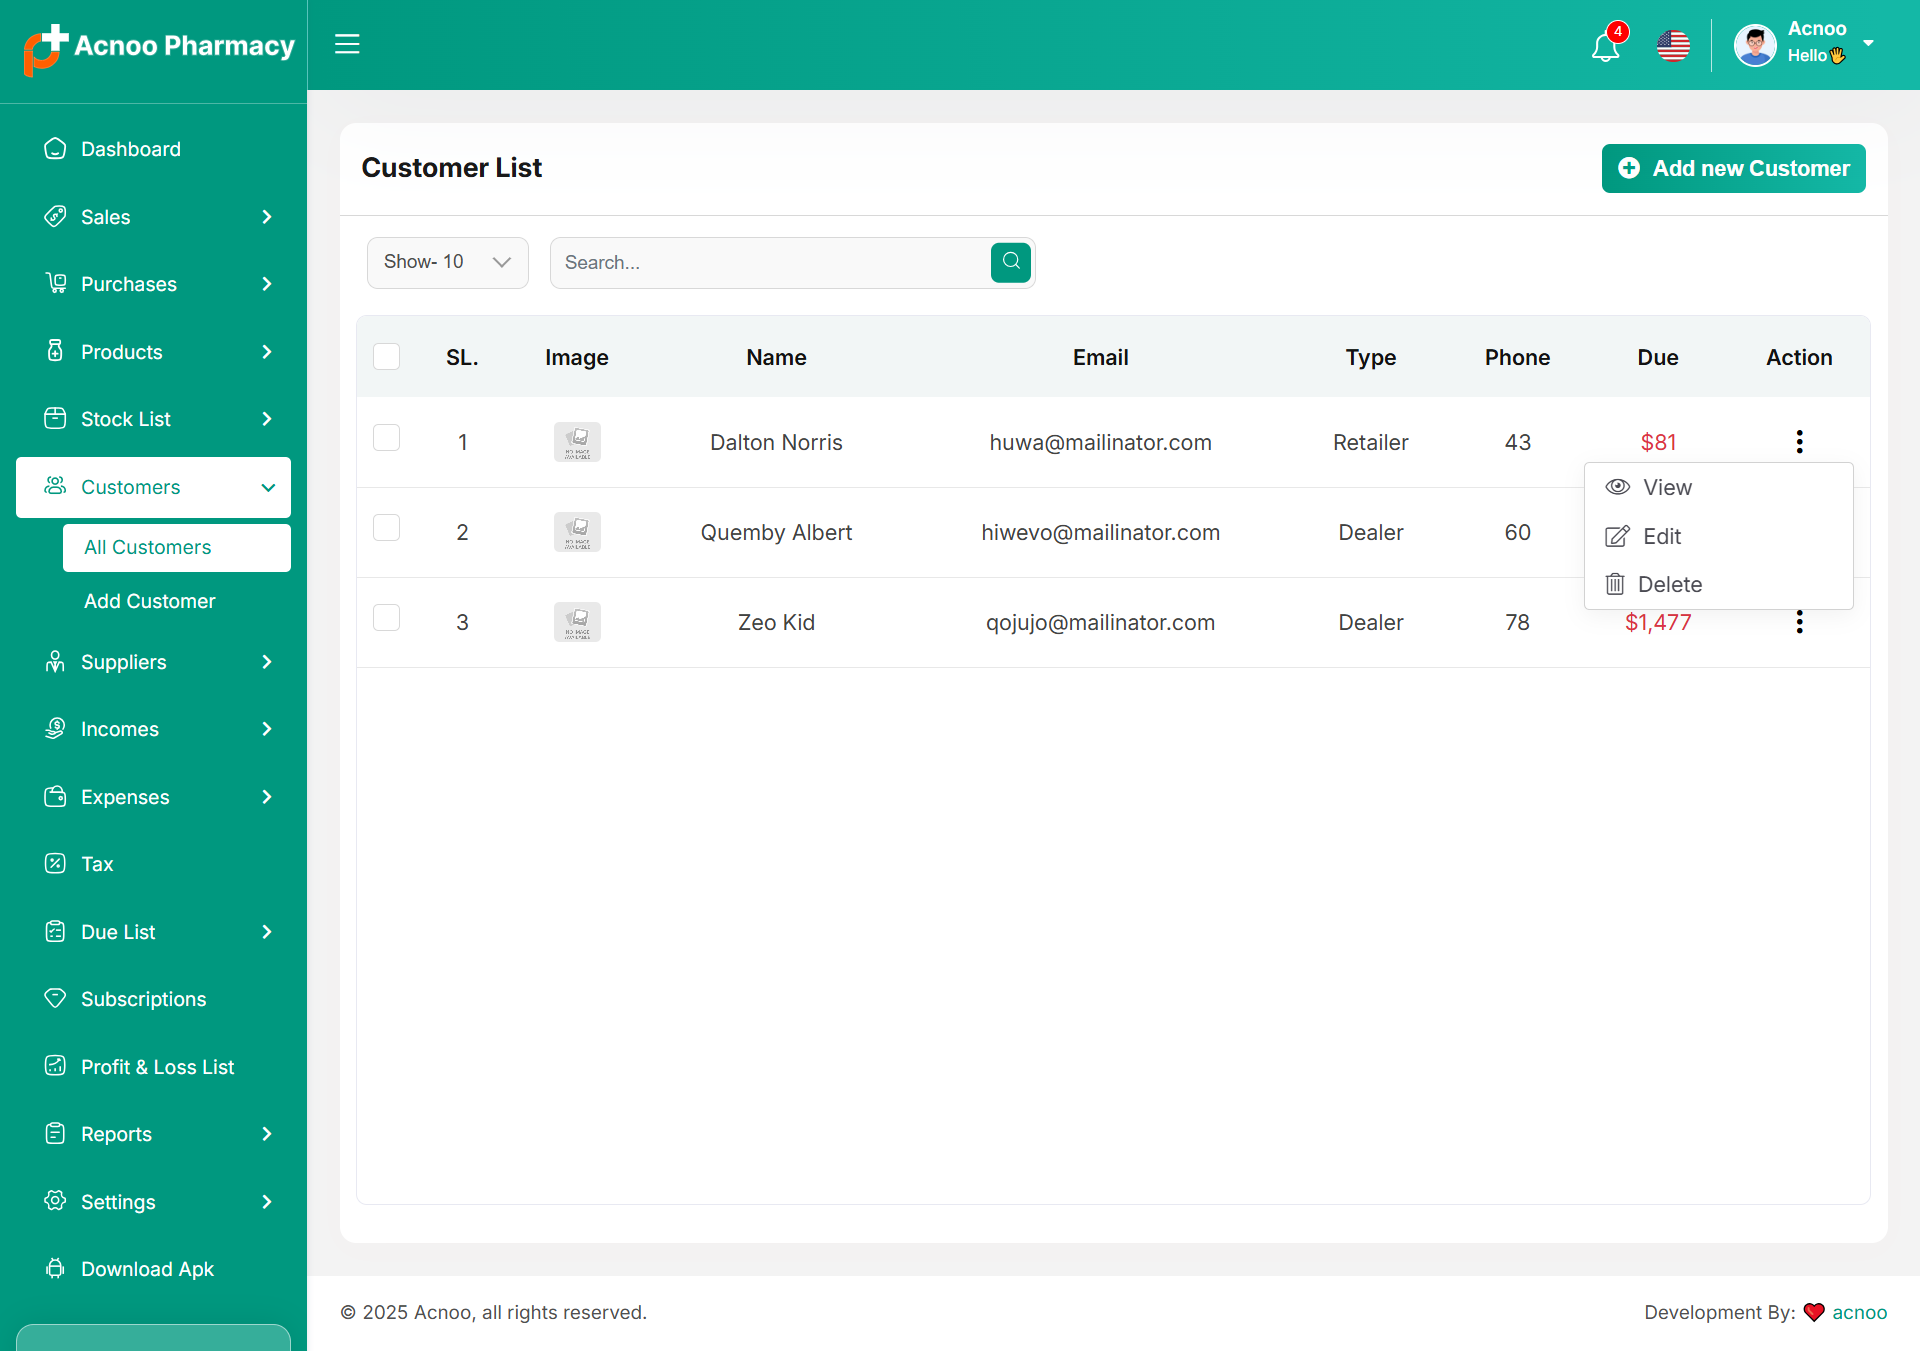Tick the checkbox for Dalton Norris row

click(386, 438)
